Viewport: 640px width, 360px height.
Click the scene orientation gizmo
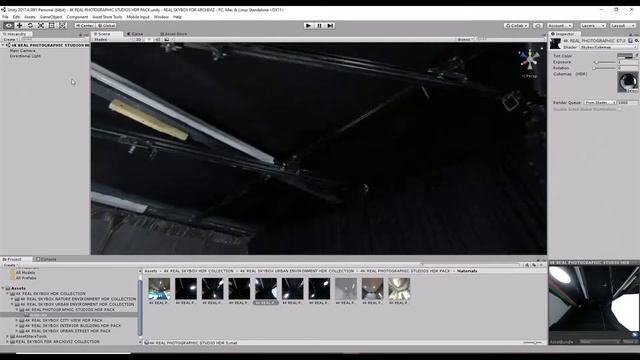click(530, 60)
